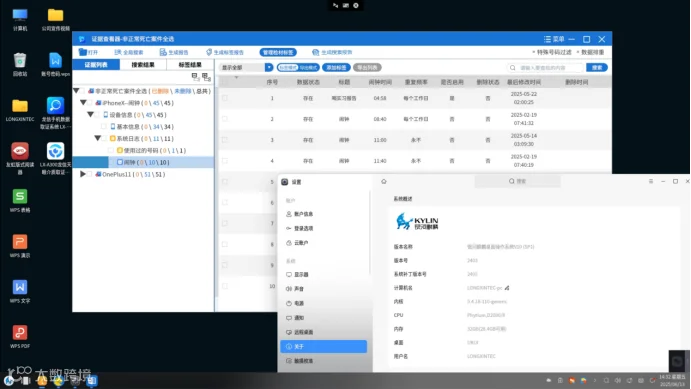Focus the Settings window search box

[x=517, y=181]
